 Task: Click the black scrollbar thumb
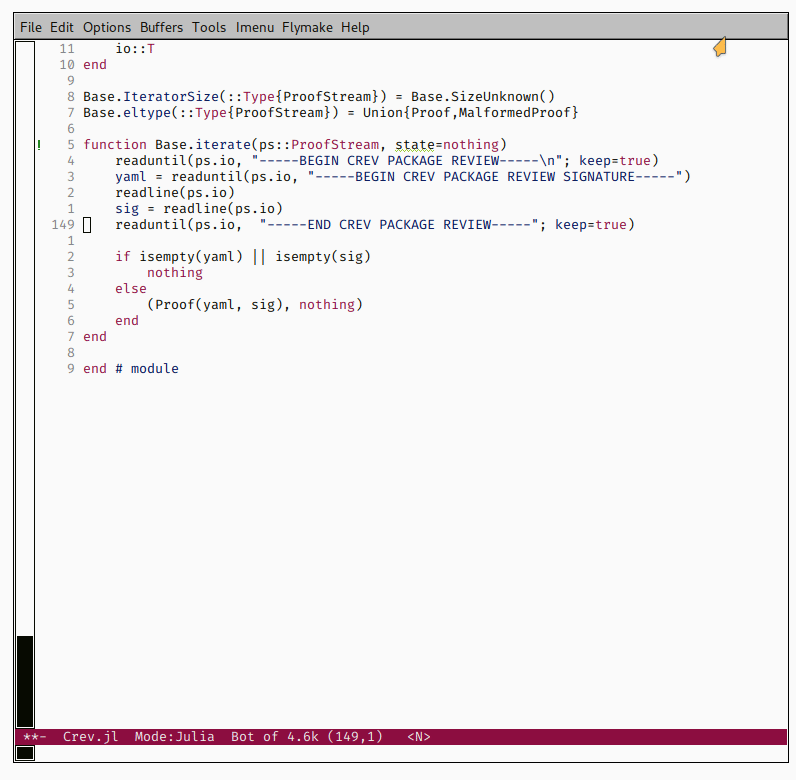pyautogui.click(x=25, y=681)
